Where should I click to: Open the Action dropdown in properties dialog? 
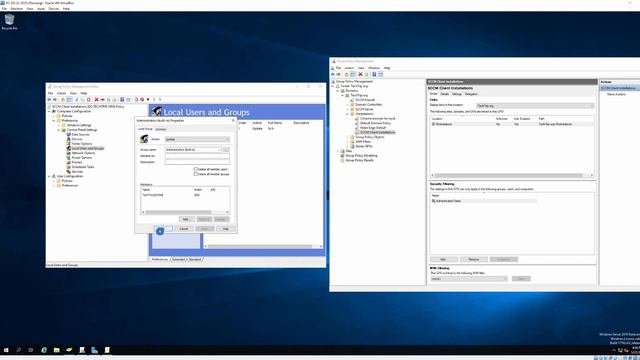tap(198, 139)
